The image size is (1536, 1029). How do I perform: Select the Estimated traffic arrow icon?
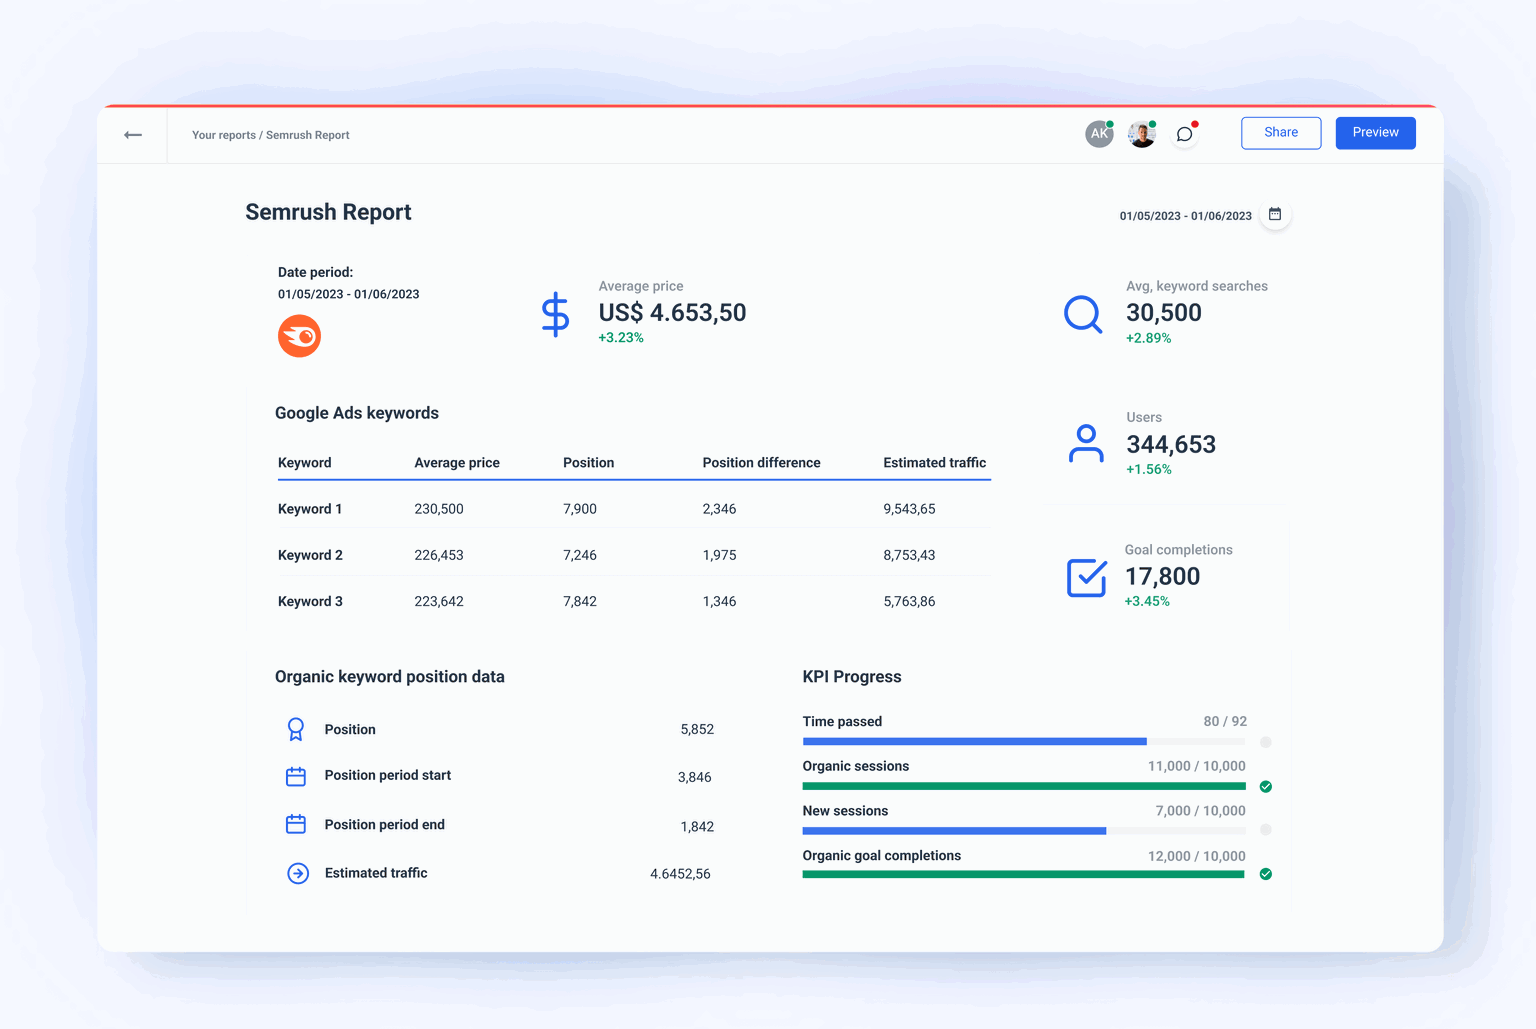tap(297, 873)
